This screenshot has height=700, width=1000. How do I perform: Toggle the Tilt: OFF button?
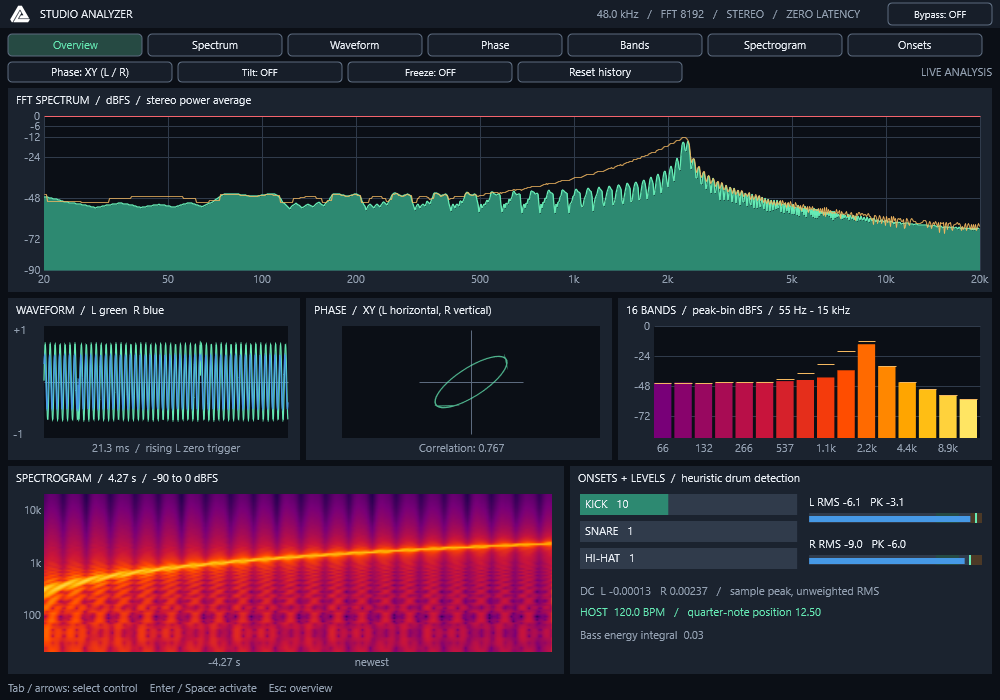pyautogui.click(x=260, y=72)
